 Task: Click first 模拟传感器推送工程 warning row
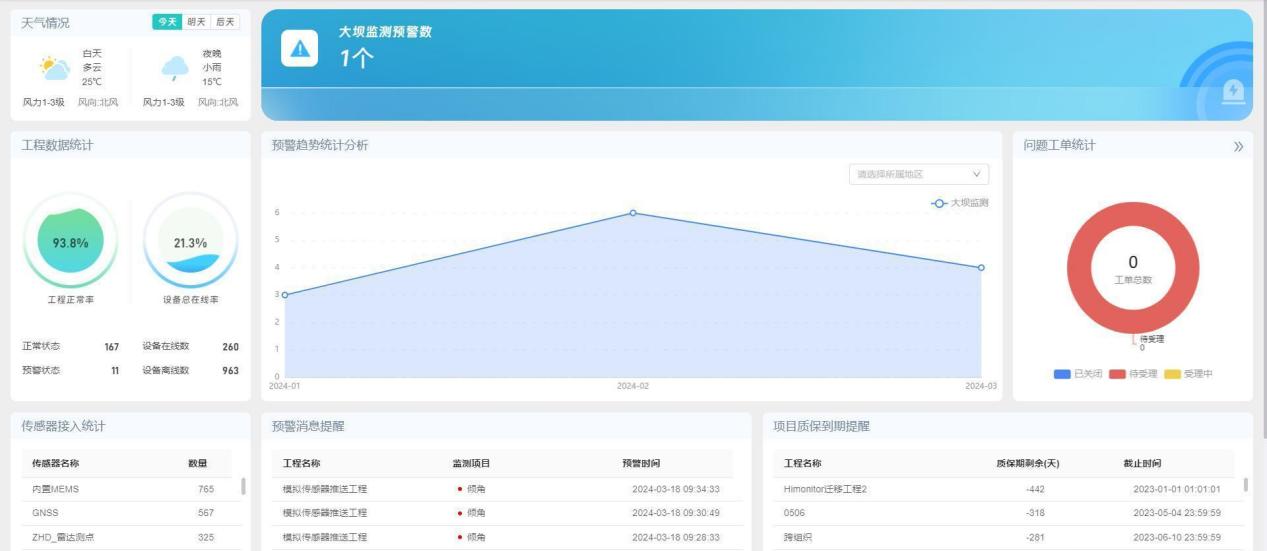tap(325, 489)
